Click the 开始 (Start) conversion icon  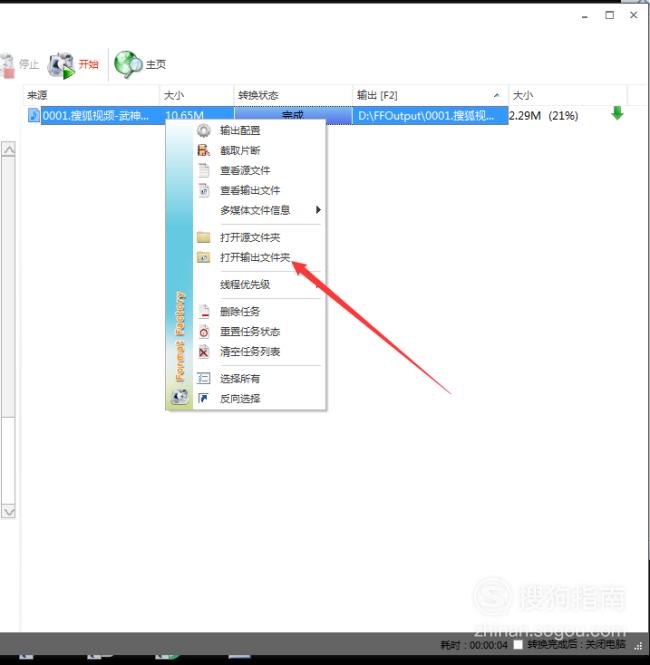point(61,65)
